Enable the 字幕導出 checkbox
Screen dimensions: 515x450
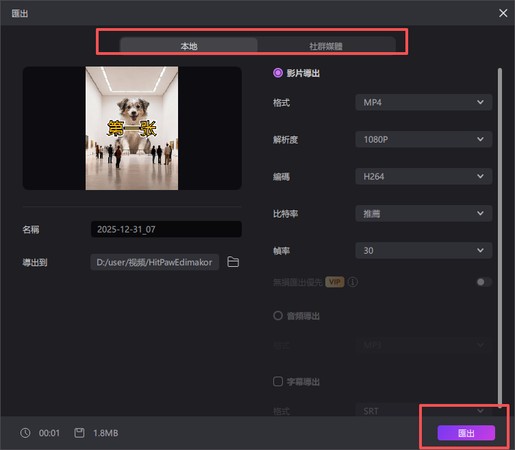point(278,381)
